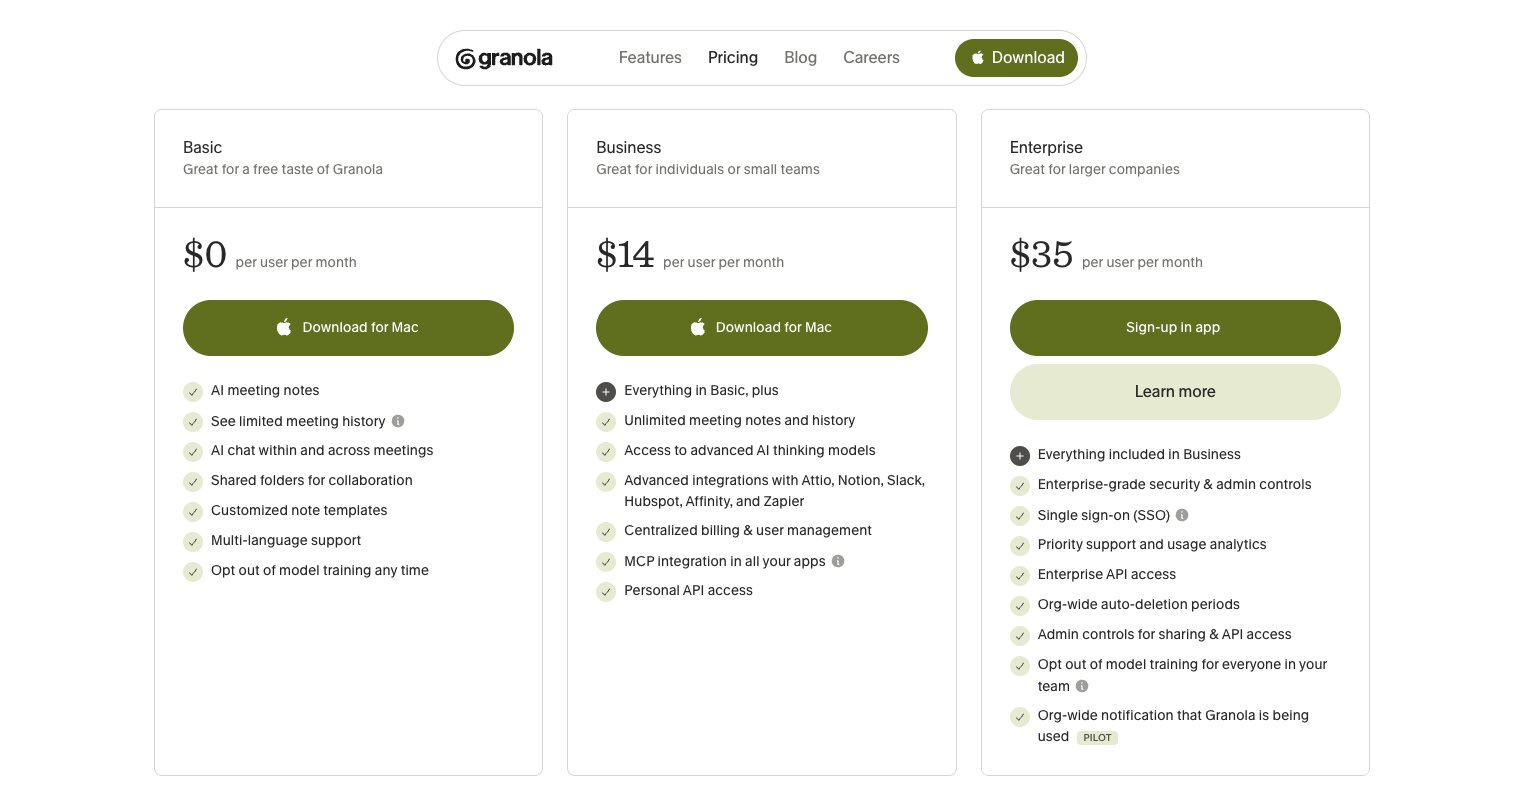
Task: Click the checkmark next to 'AI meeting notes'
Action: click(193, 392)
